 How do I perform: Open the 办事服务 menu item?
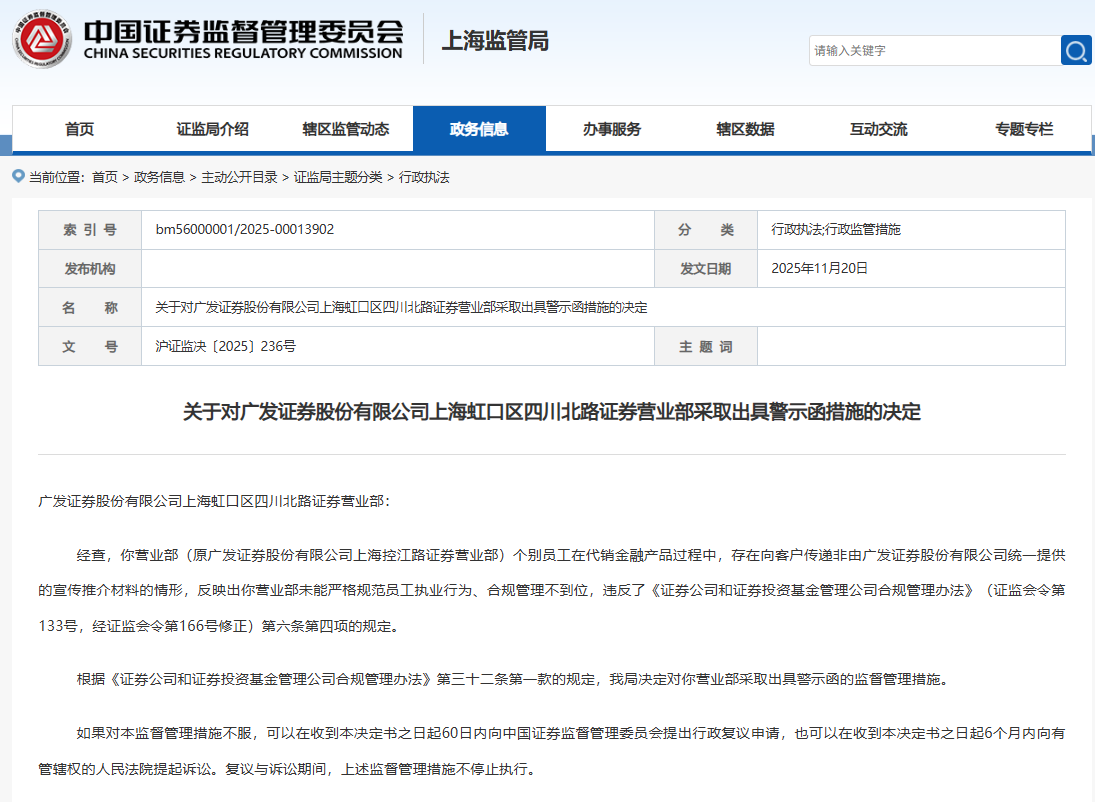pyautogui.click(x=612, y=129)
